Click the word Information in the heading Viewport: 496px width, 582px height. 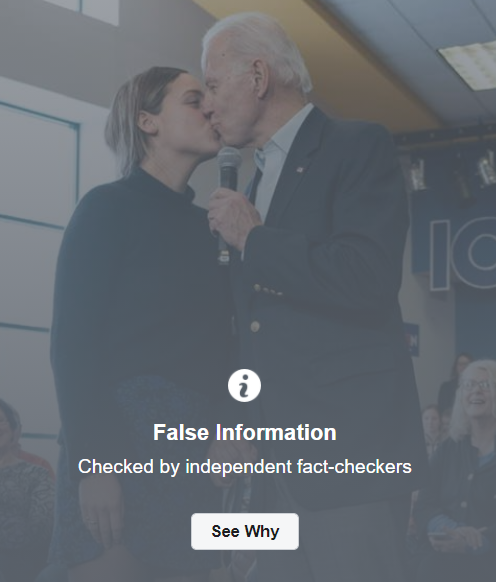pyautogui.click(x=276, y=432)
